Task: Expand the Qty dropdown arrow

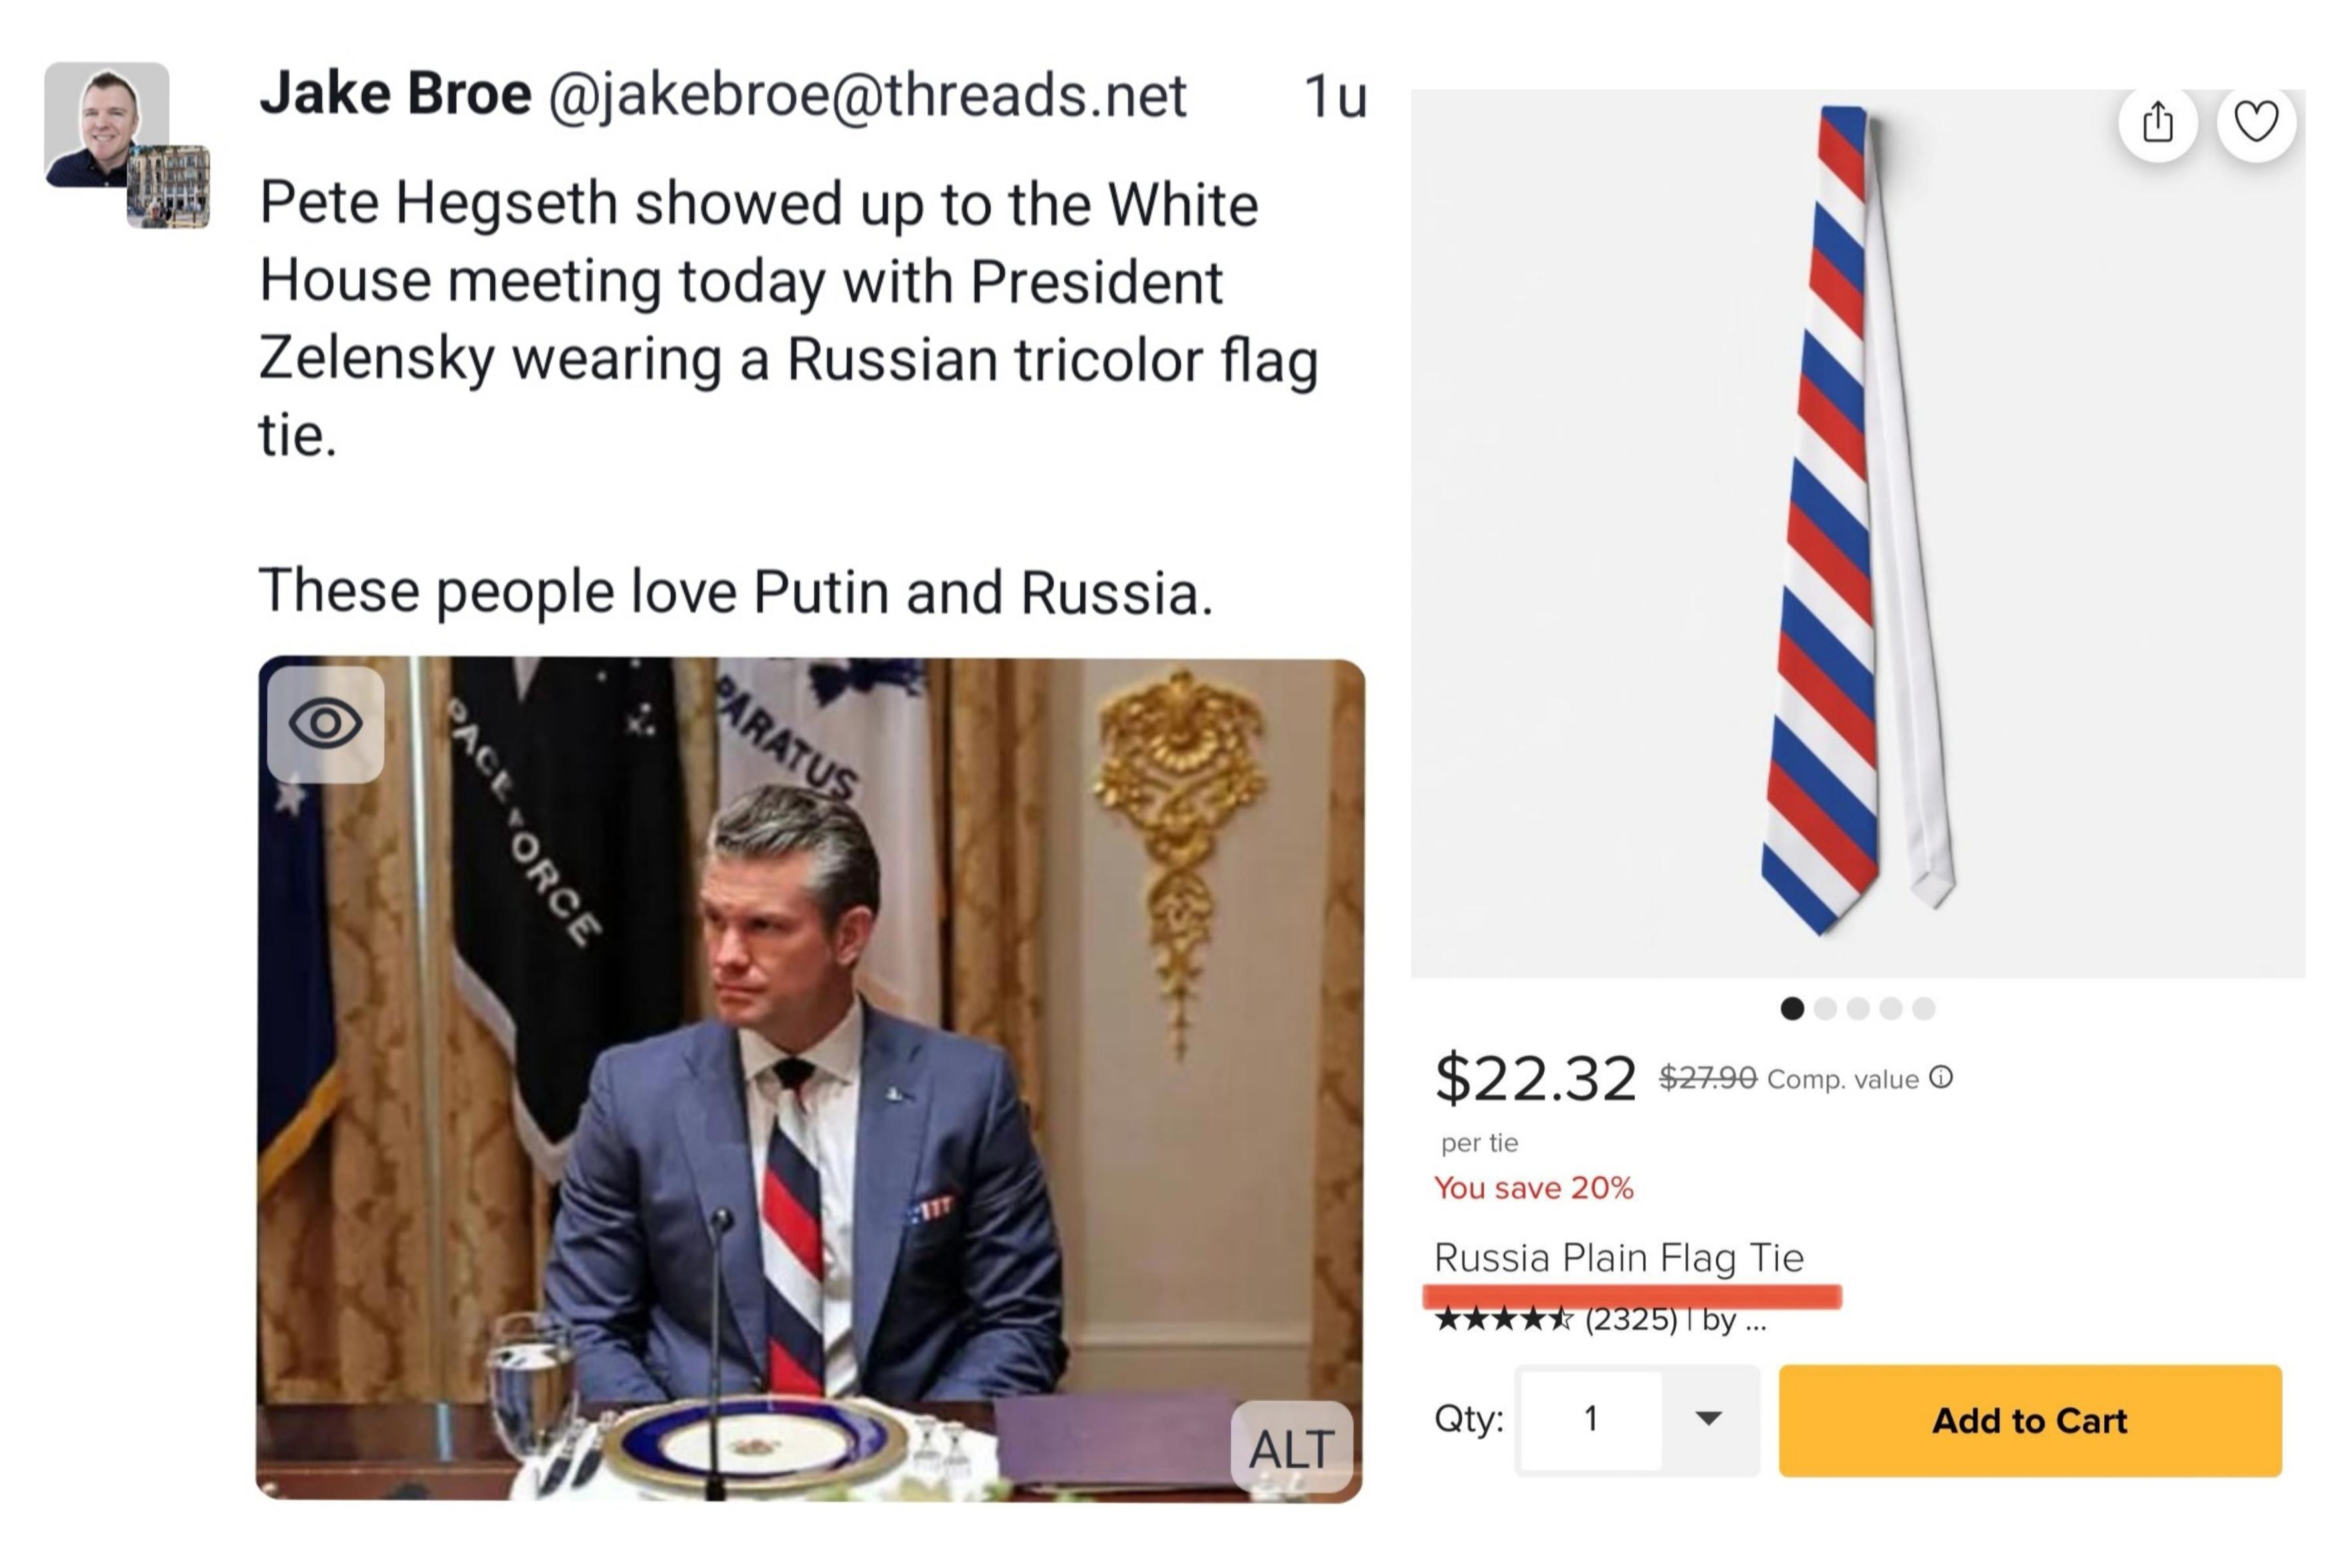Action: pyautogui.click(x=1709, y=1418)
